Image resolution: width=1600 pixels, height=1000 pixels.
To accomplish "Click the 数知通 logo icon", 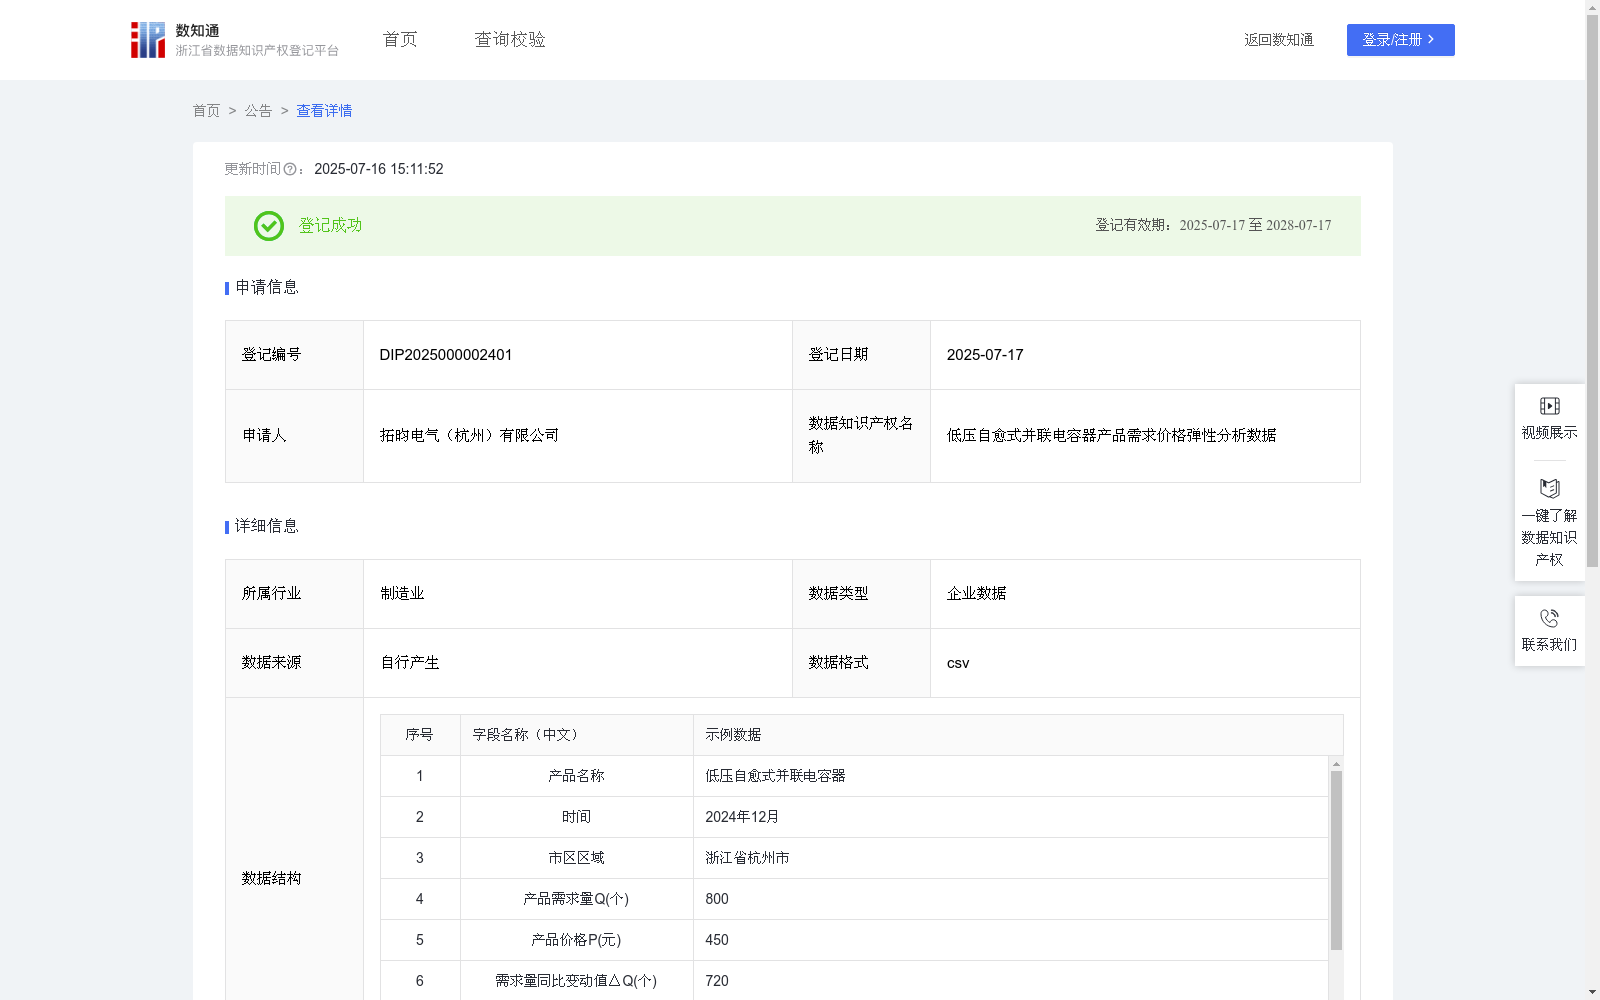I will point(148,40).
